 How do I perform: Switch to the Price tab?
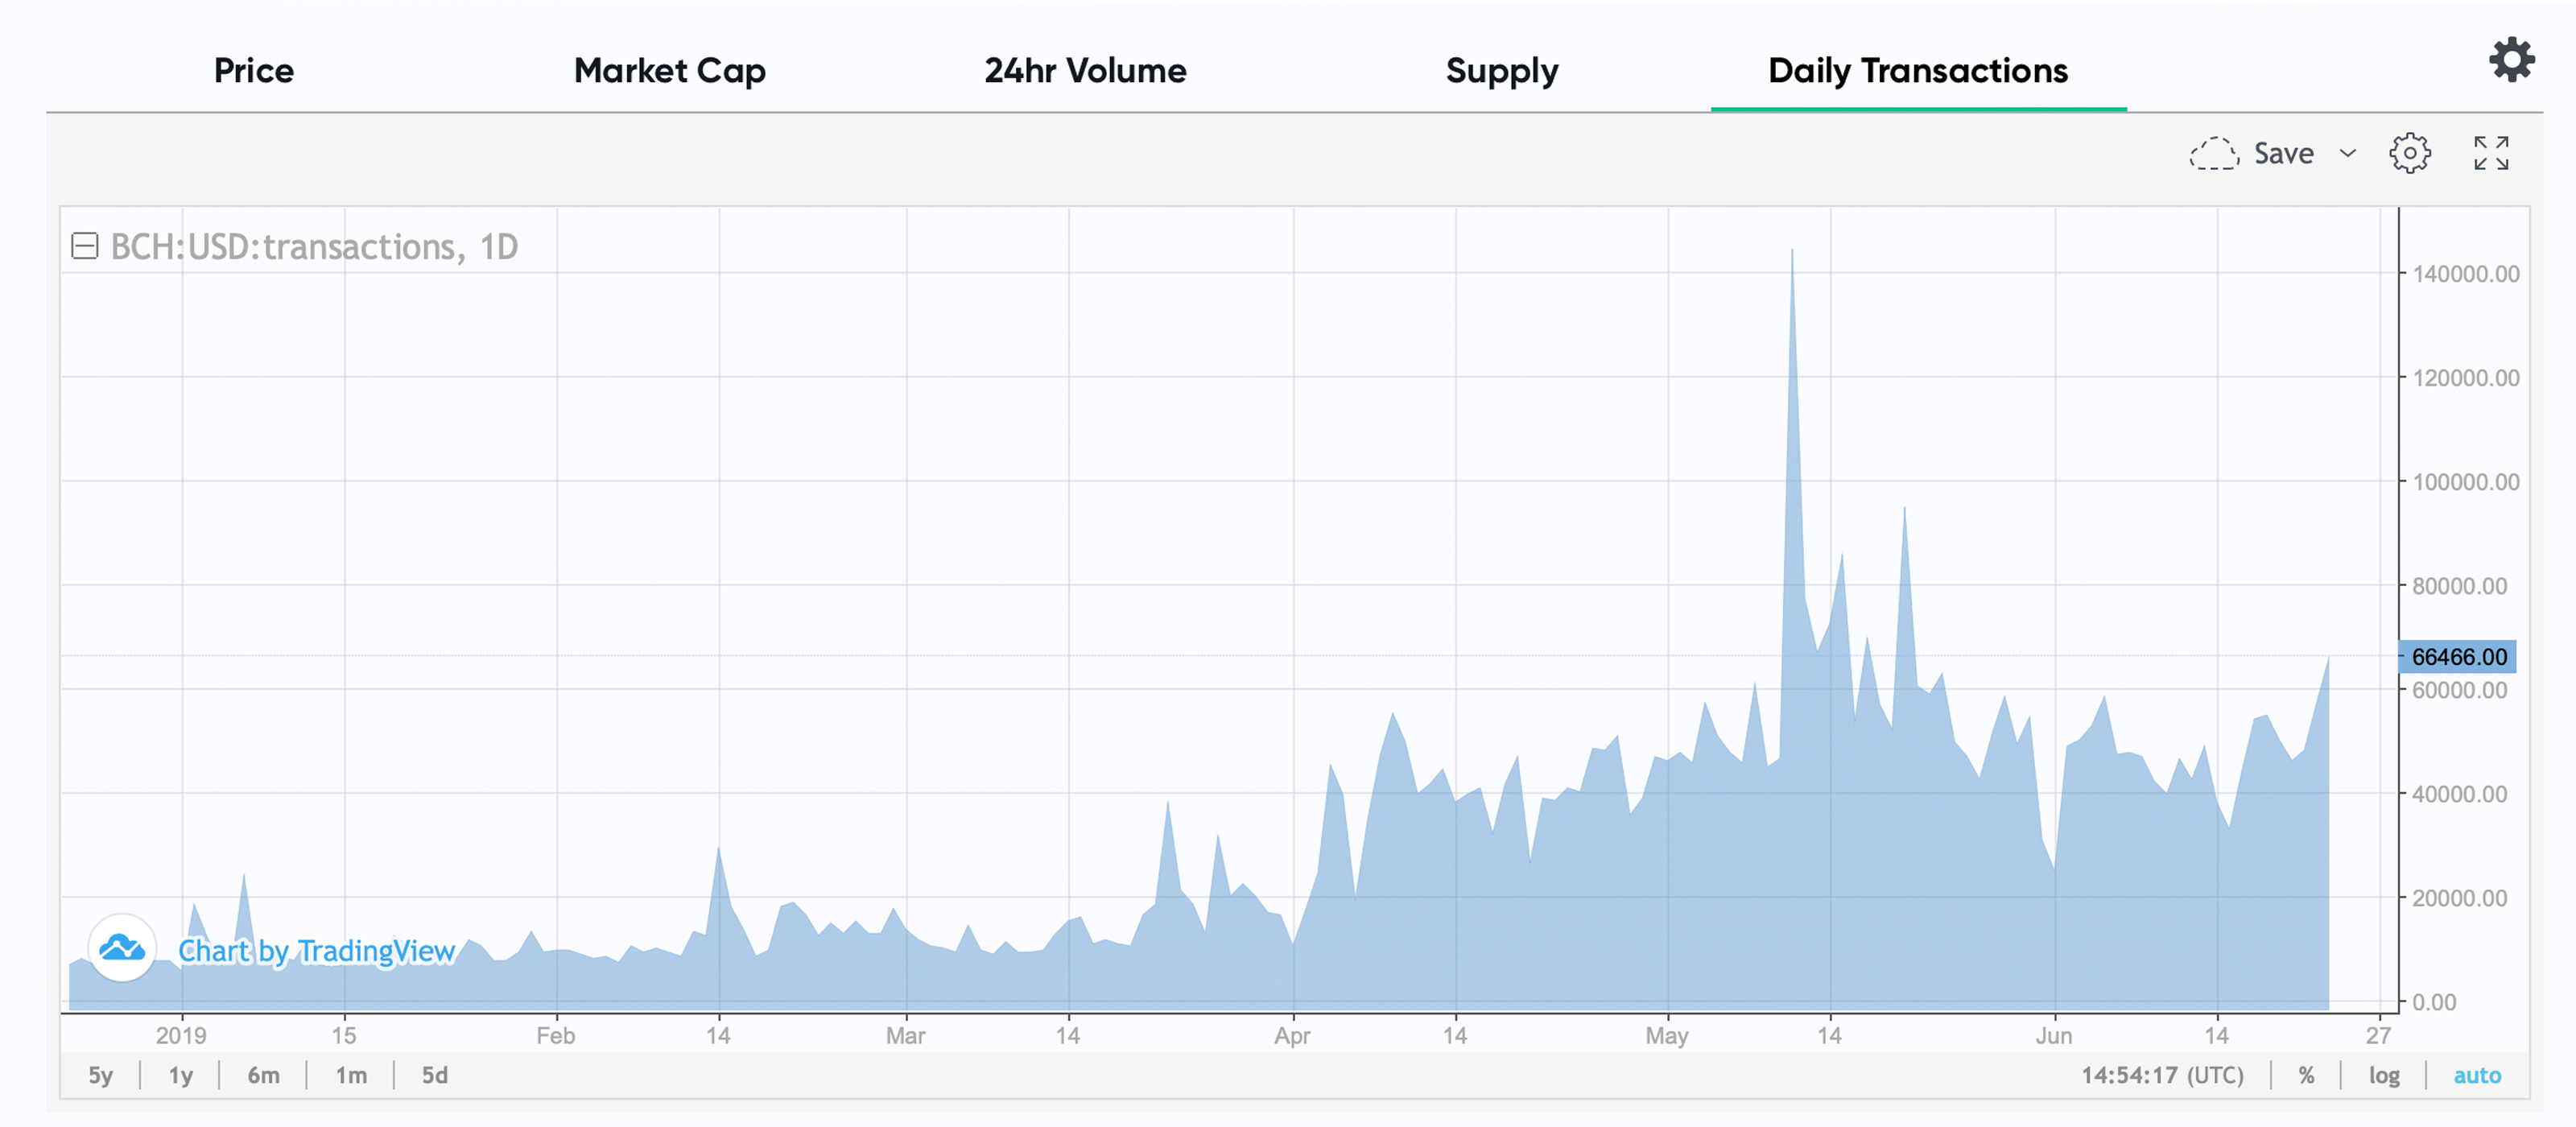(x=254, y=70)
